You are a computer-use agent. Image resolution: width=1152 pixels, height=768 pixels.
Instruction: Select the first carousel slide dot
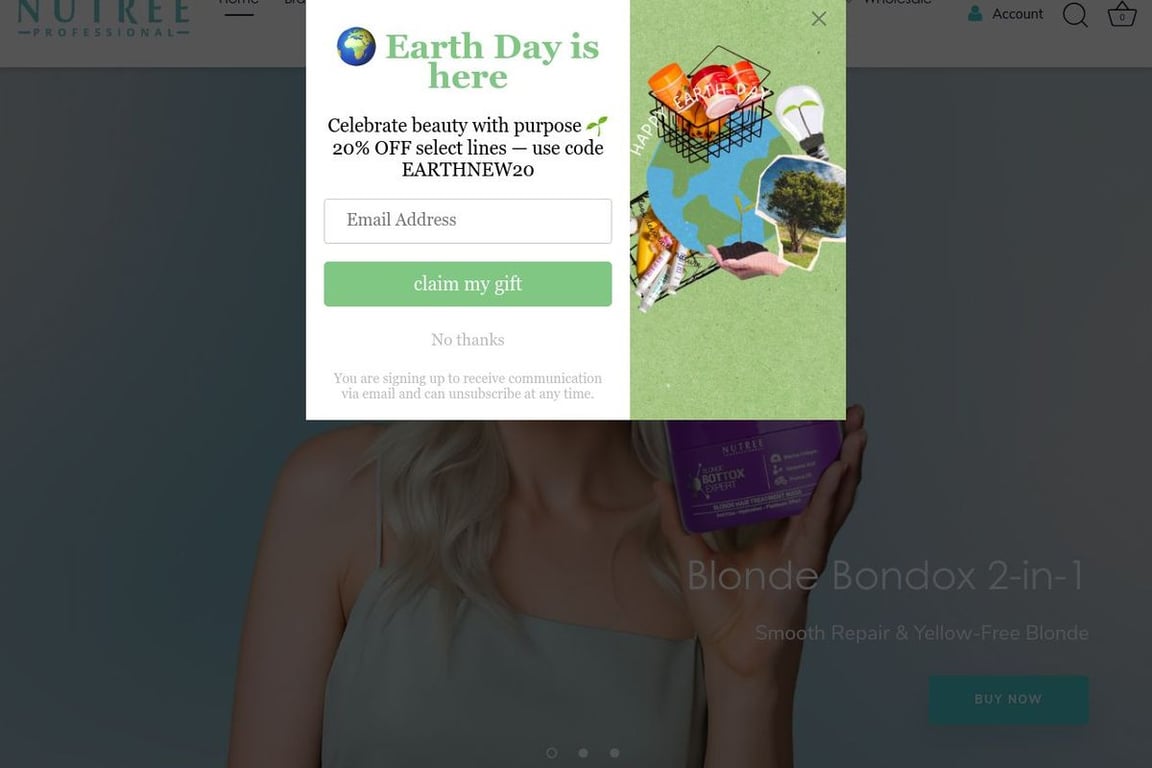(x=552, y=753)
